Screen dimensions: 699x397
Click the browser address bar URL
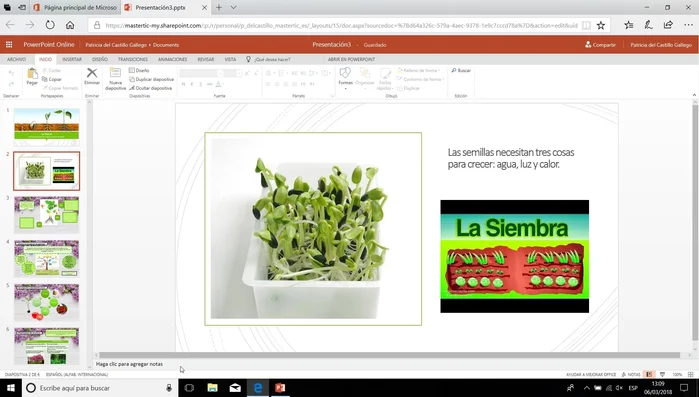[341, 25]
